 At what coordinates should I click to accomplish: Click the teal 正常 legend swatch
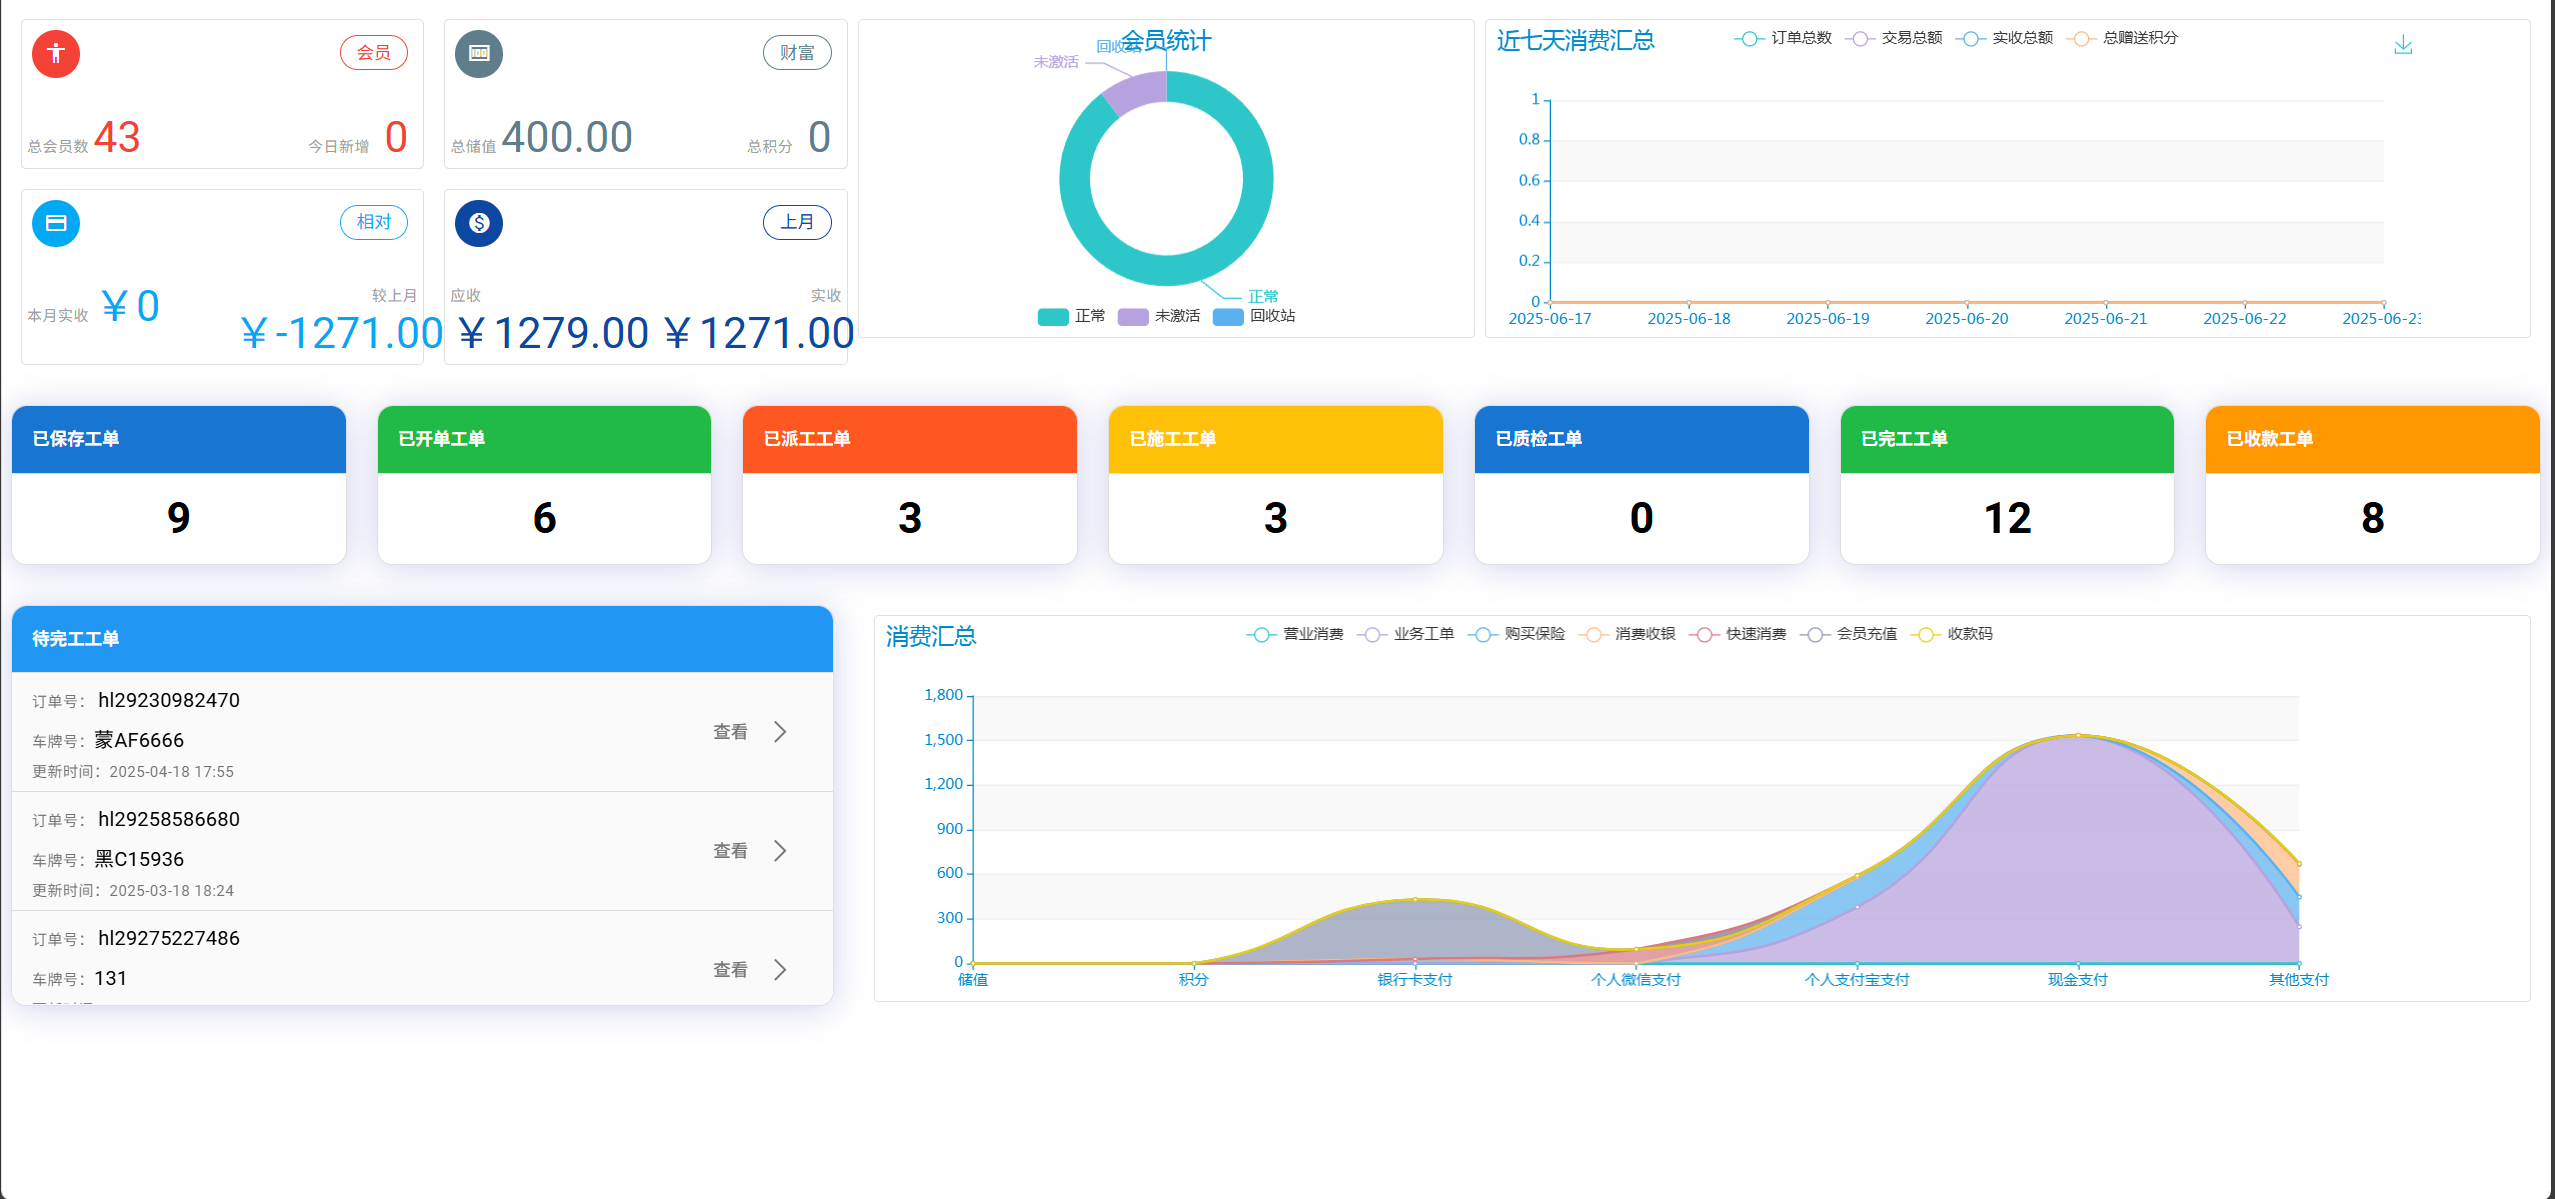[x=1053, y=317]
